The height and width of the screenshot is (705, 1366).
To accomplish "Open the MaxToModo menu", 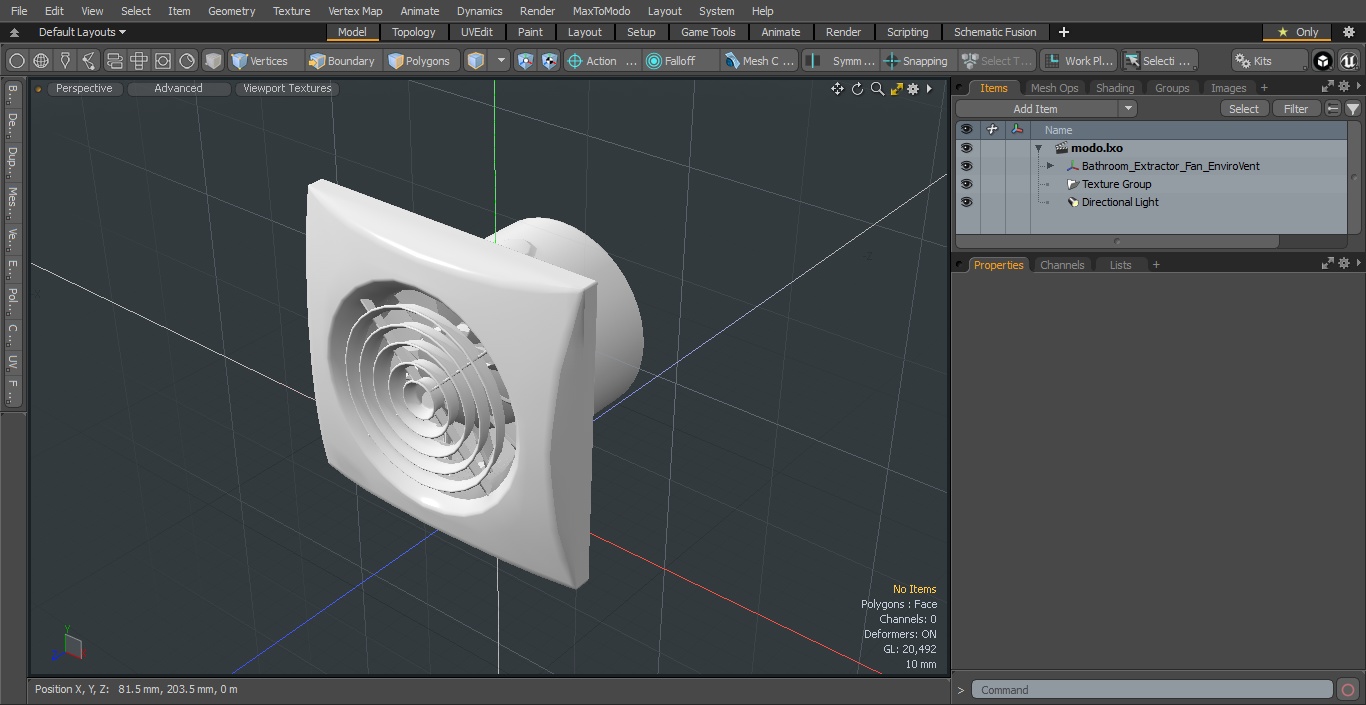I will [601, 11].
